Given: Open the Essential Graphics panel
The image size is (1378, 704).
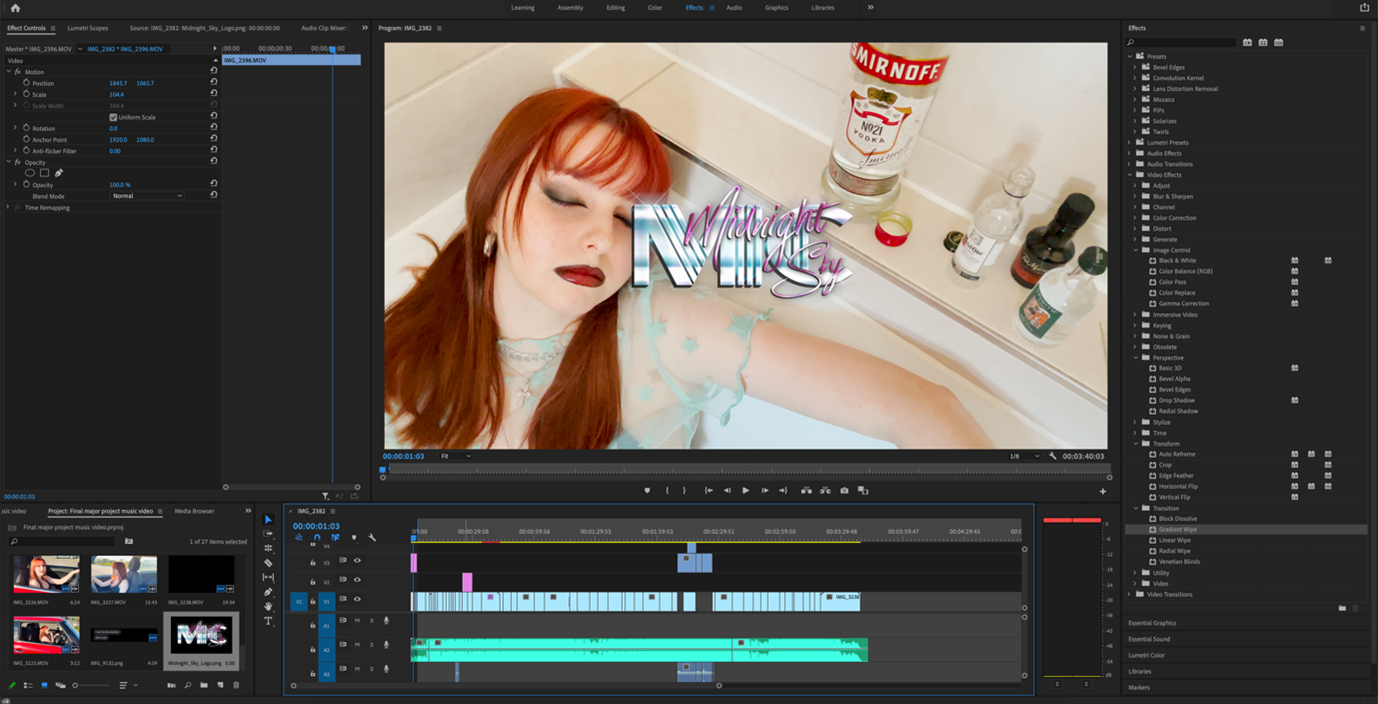Looking at the screenshot, I should [x=1152, y=623].
